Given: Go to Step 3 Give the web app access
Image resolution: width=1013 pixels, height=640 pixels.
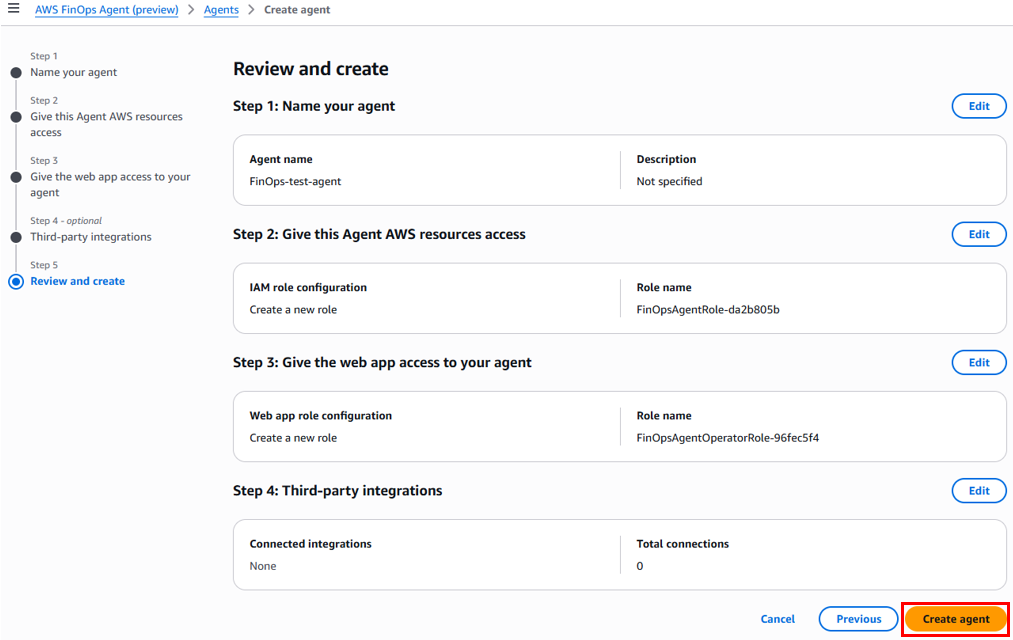Looking at the screenshot, I should 110,184.
